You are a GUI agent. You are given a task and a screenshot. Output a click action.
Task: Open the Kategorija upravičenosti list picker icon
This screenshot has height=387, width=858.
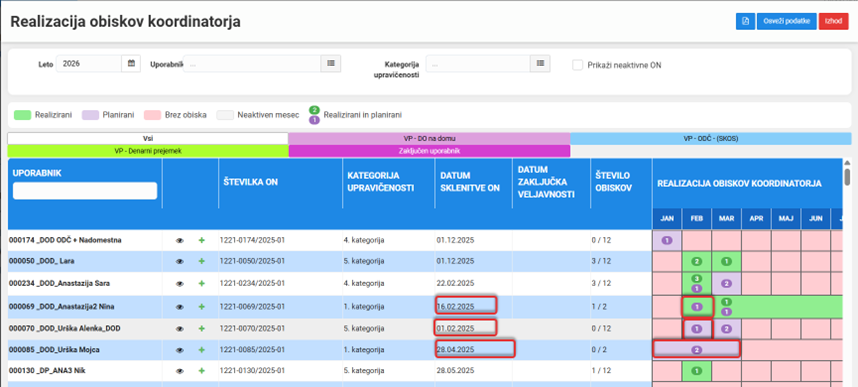(x=540, y=63)
